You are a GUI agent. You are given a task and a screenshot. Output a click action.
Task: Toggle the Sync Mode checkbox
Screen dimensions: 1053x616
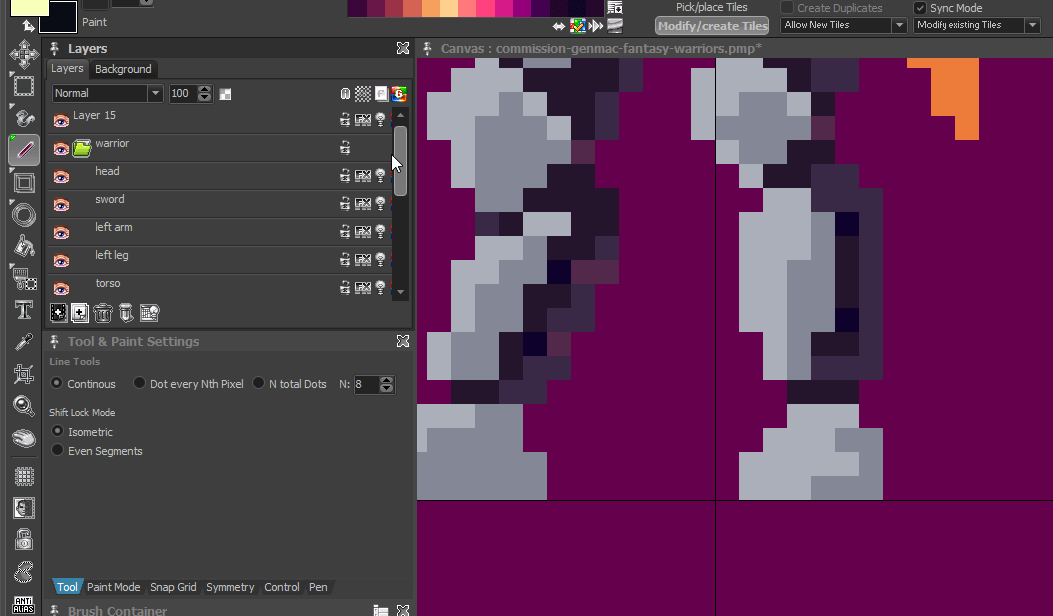tap(920, 8)
